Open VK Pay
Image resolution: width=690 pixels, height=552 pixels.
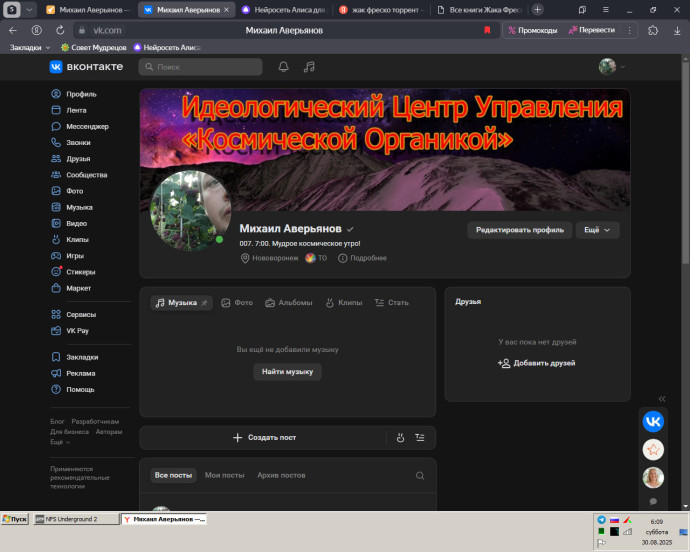[70, 331]
